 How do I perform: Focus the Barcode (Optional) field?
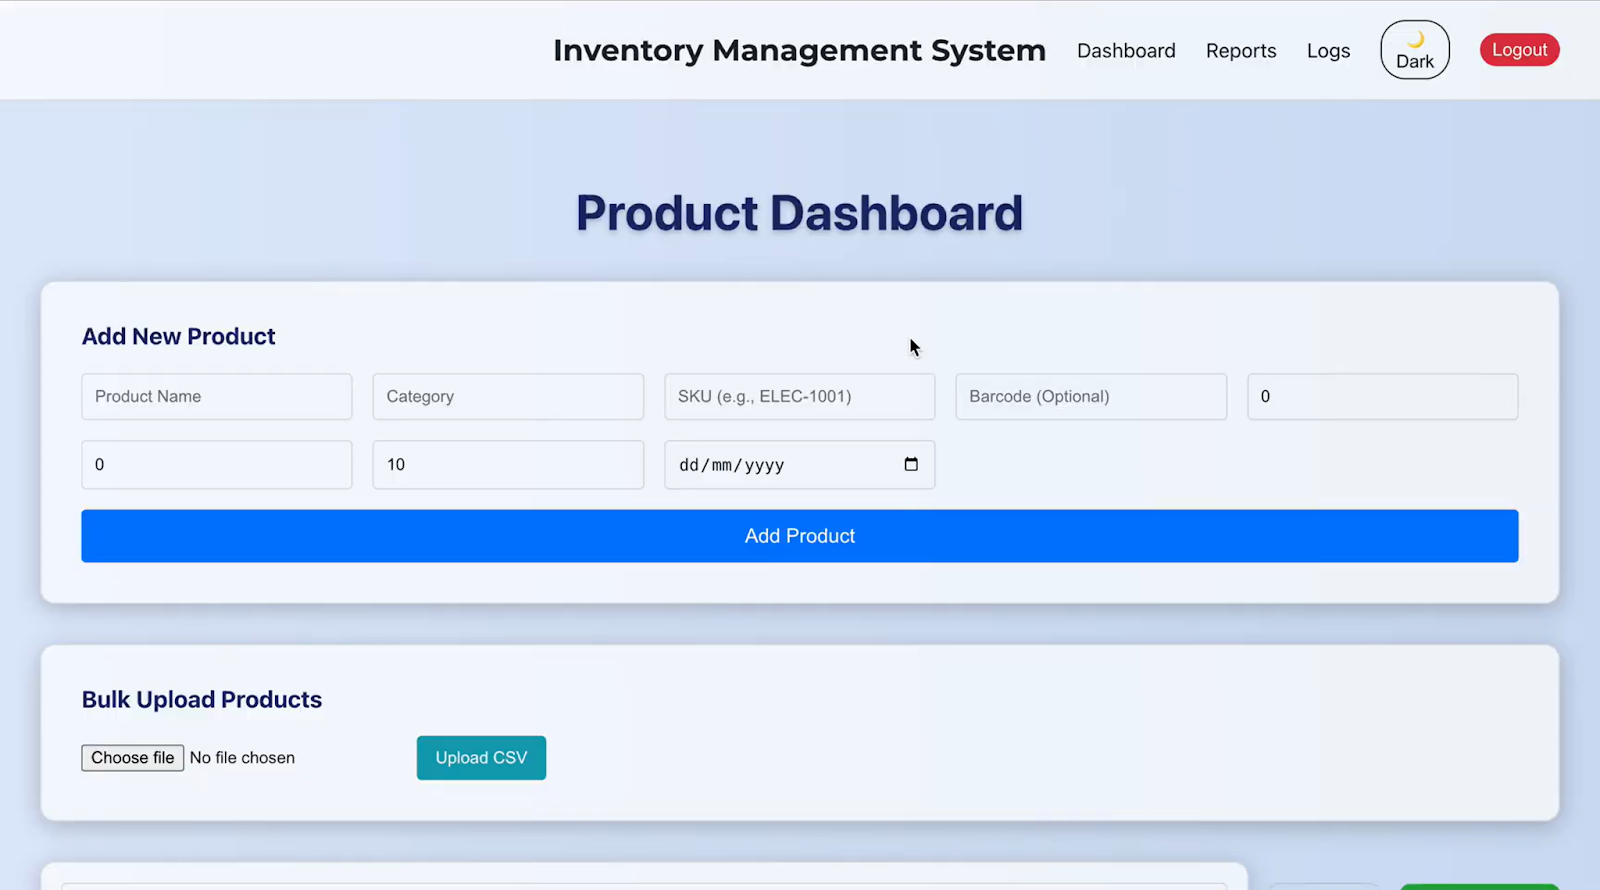point(1090,397)
